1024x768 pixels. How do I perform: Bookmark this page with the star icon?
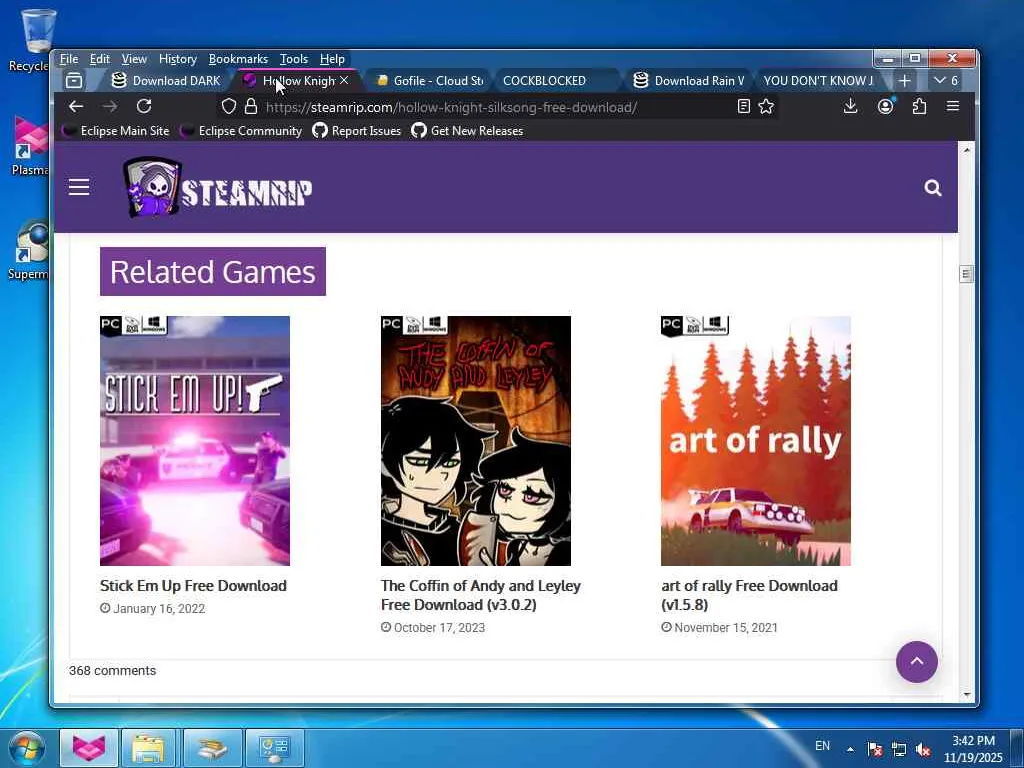766,106
